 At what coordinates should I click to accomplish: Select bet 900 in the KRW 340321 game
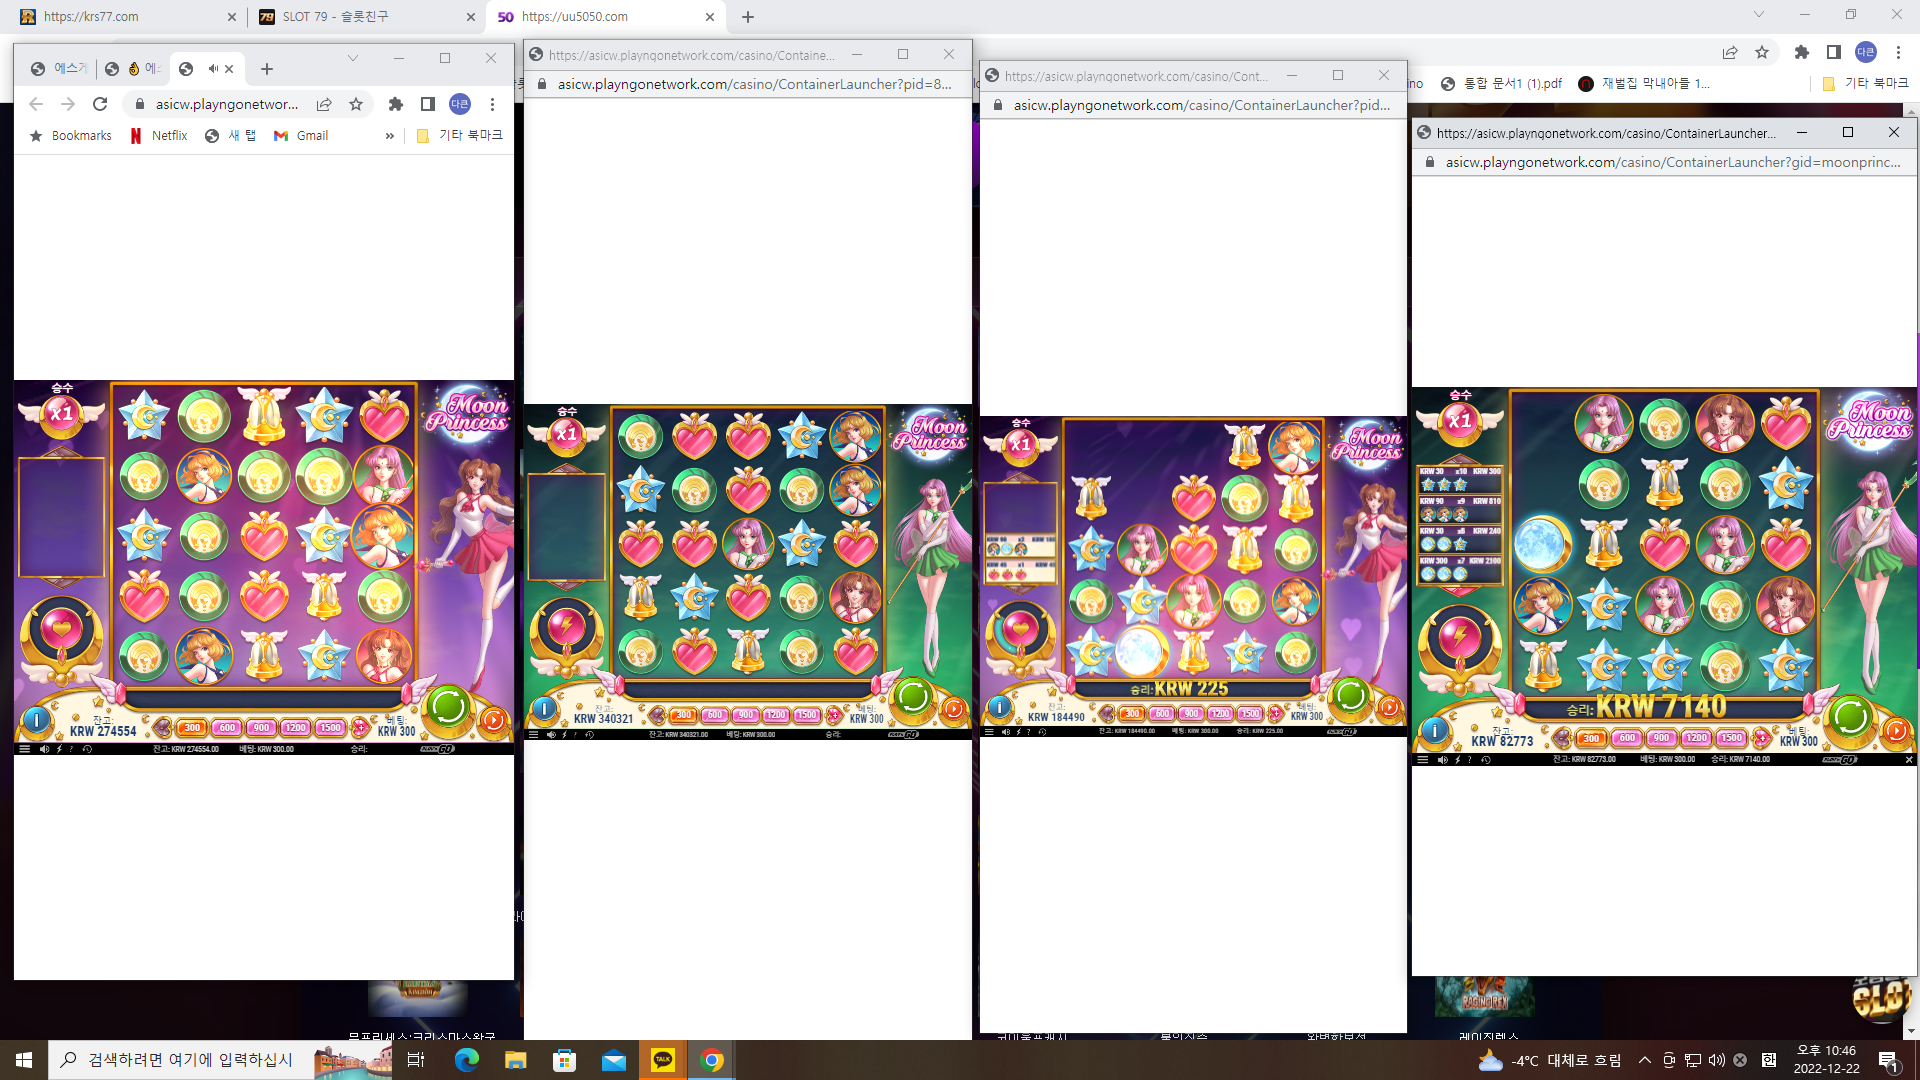point(745,715)
